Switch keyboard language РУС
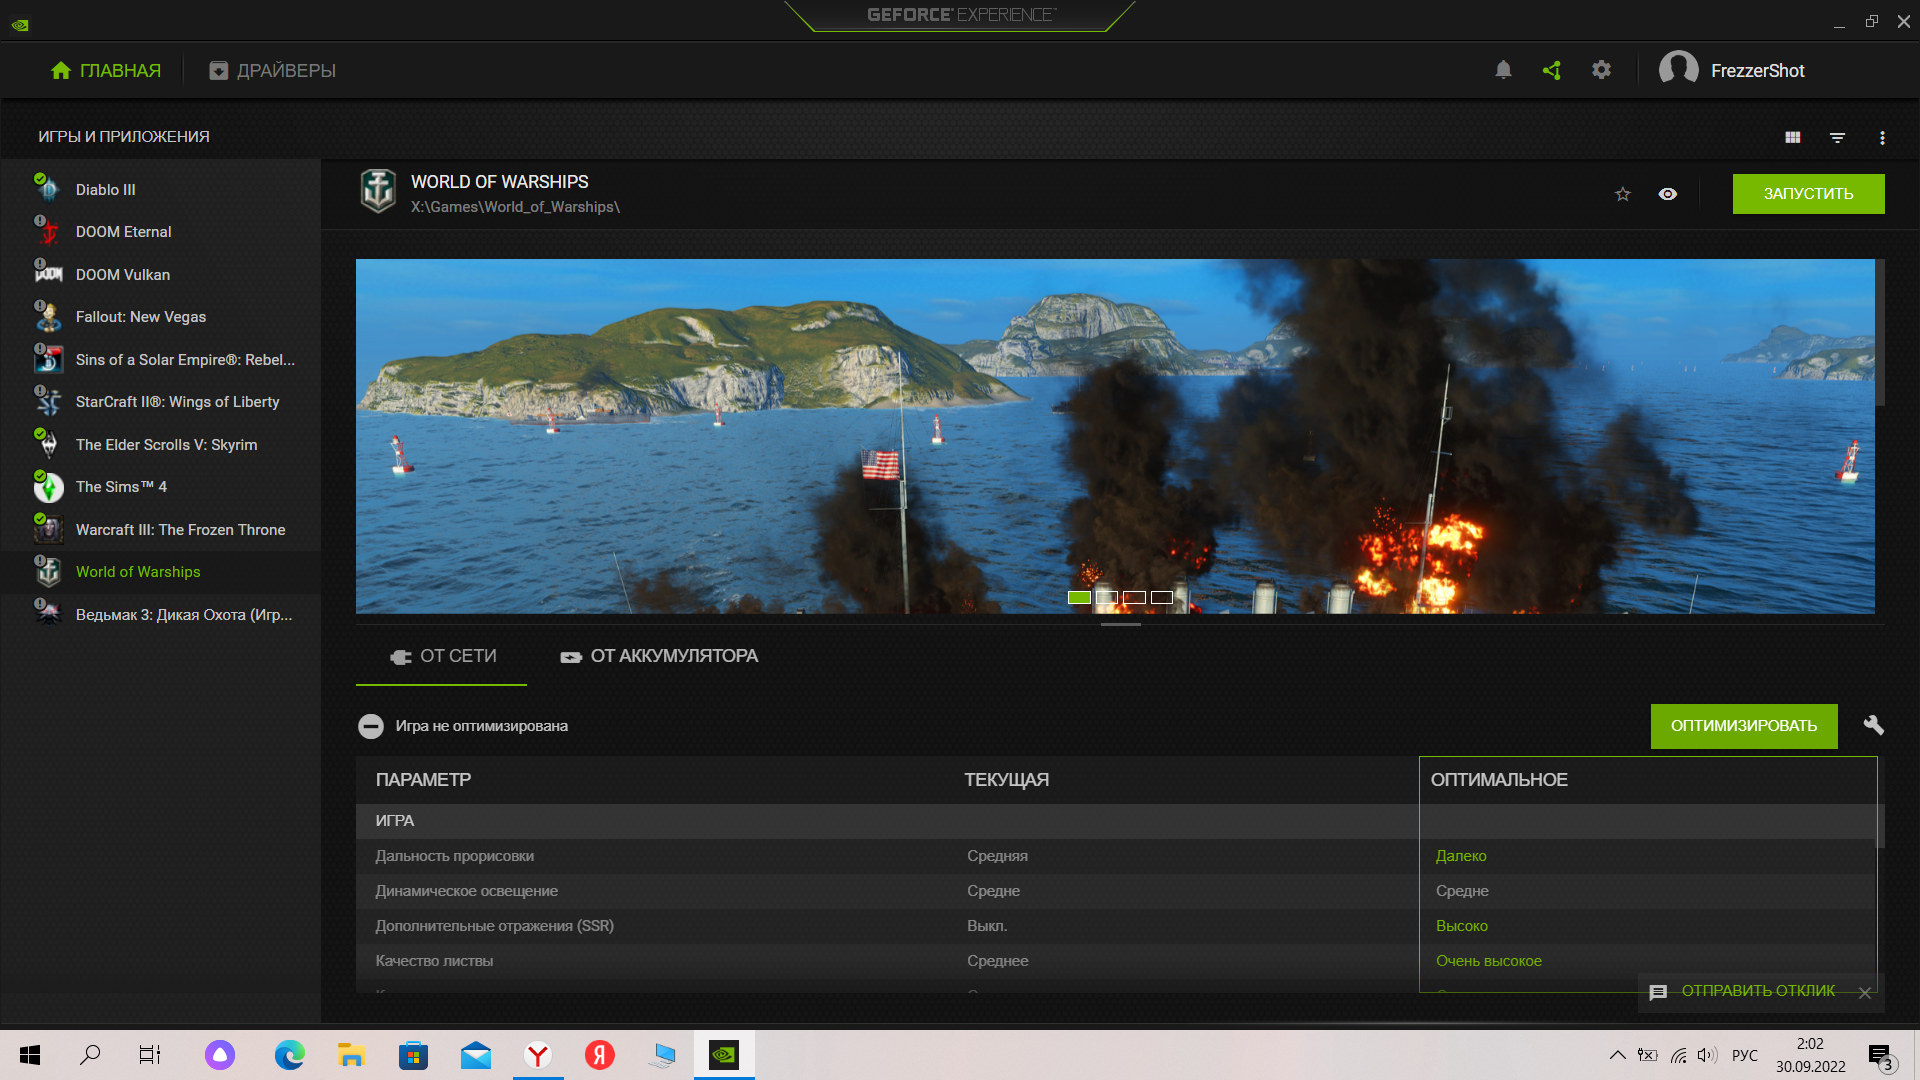The image size is (1920, 1080). coord(1745,1055)
